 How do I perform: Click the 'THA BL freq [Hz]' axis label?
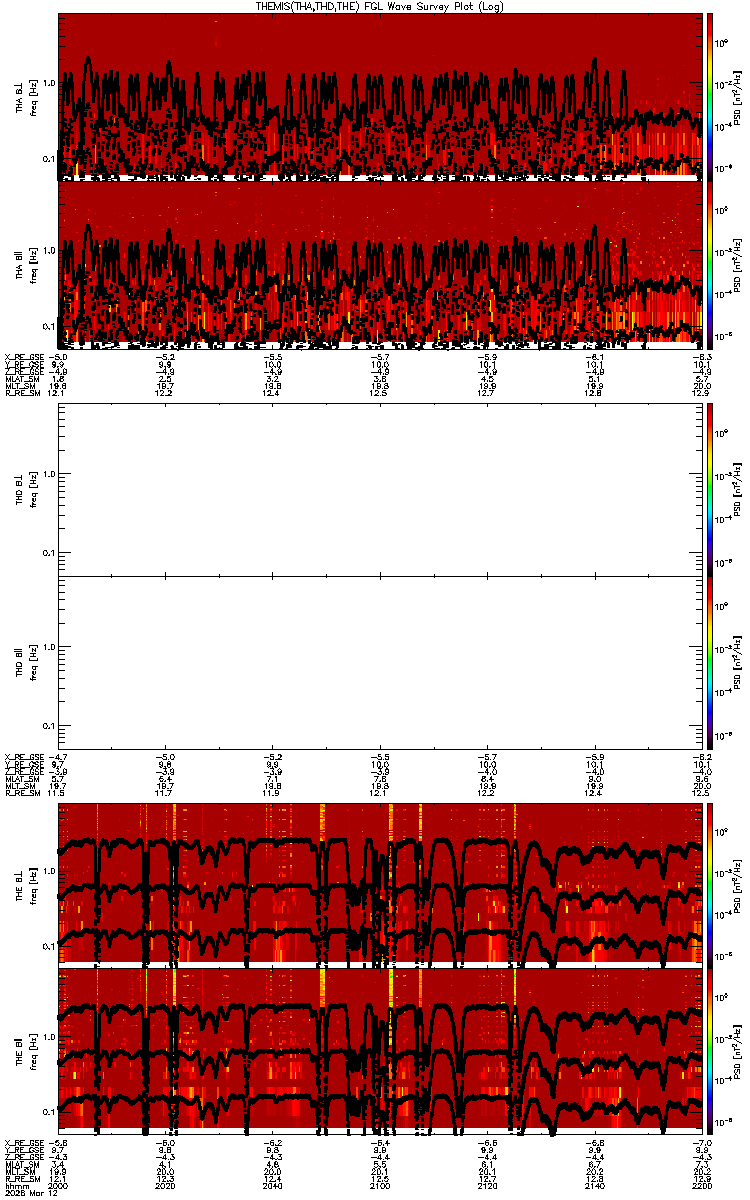click(x=26, y=96)
